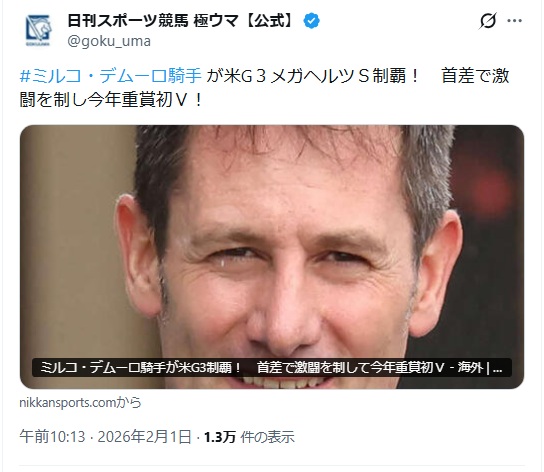Visit the @goku_uma handle

(x=109, y=41)
